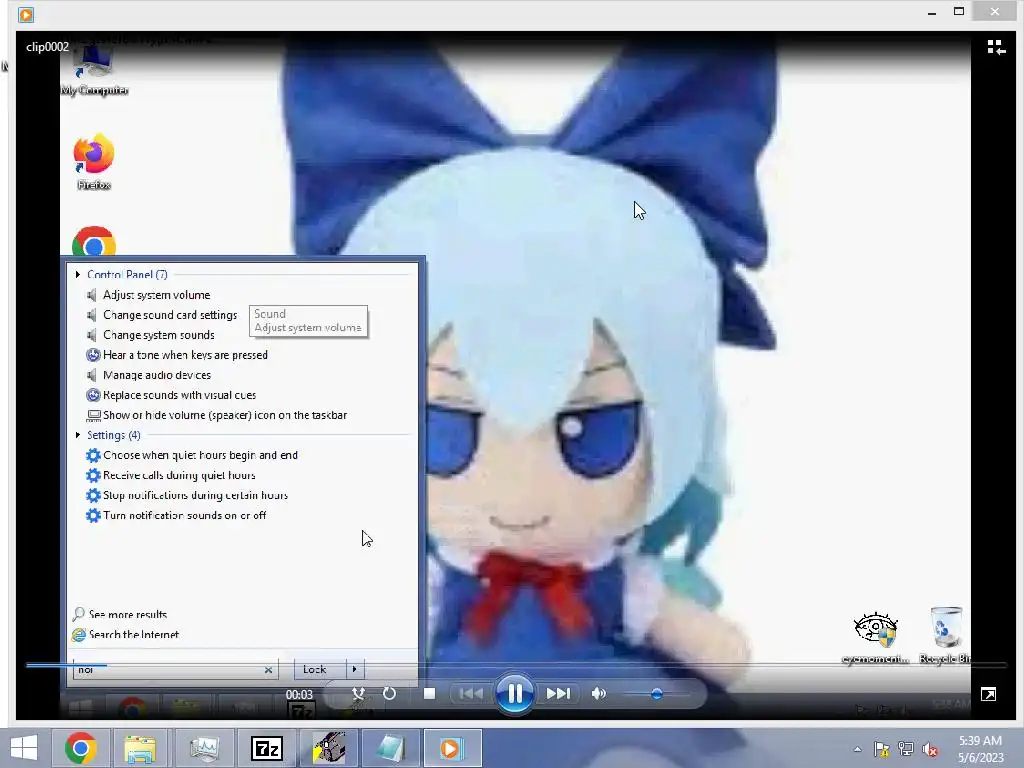Skip to the next clip
Image resolution: width=1024 pixels, height=768 pixels.
tap(558, 694)
